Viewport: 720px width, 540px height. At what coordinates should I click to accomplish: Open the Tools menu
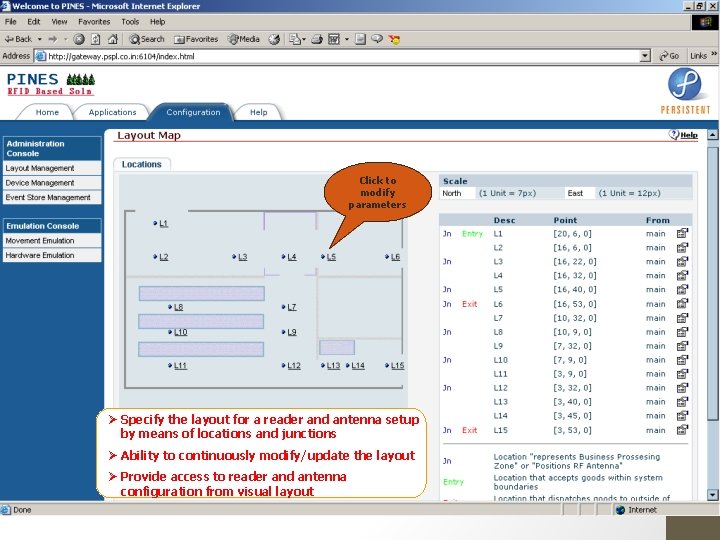(130, 22)
